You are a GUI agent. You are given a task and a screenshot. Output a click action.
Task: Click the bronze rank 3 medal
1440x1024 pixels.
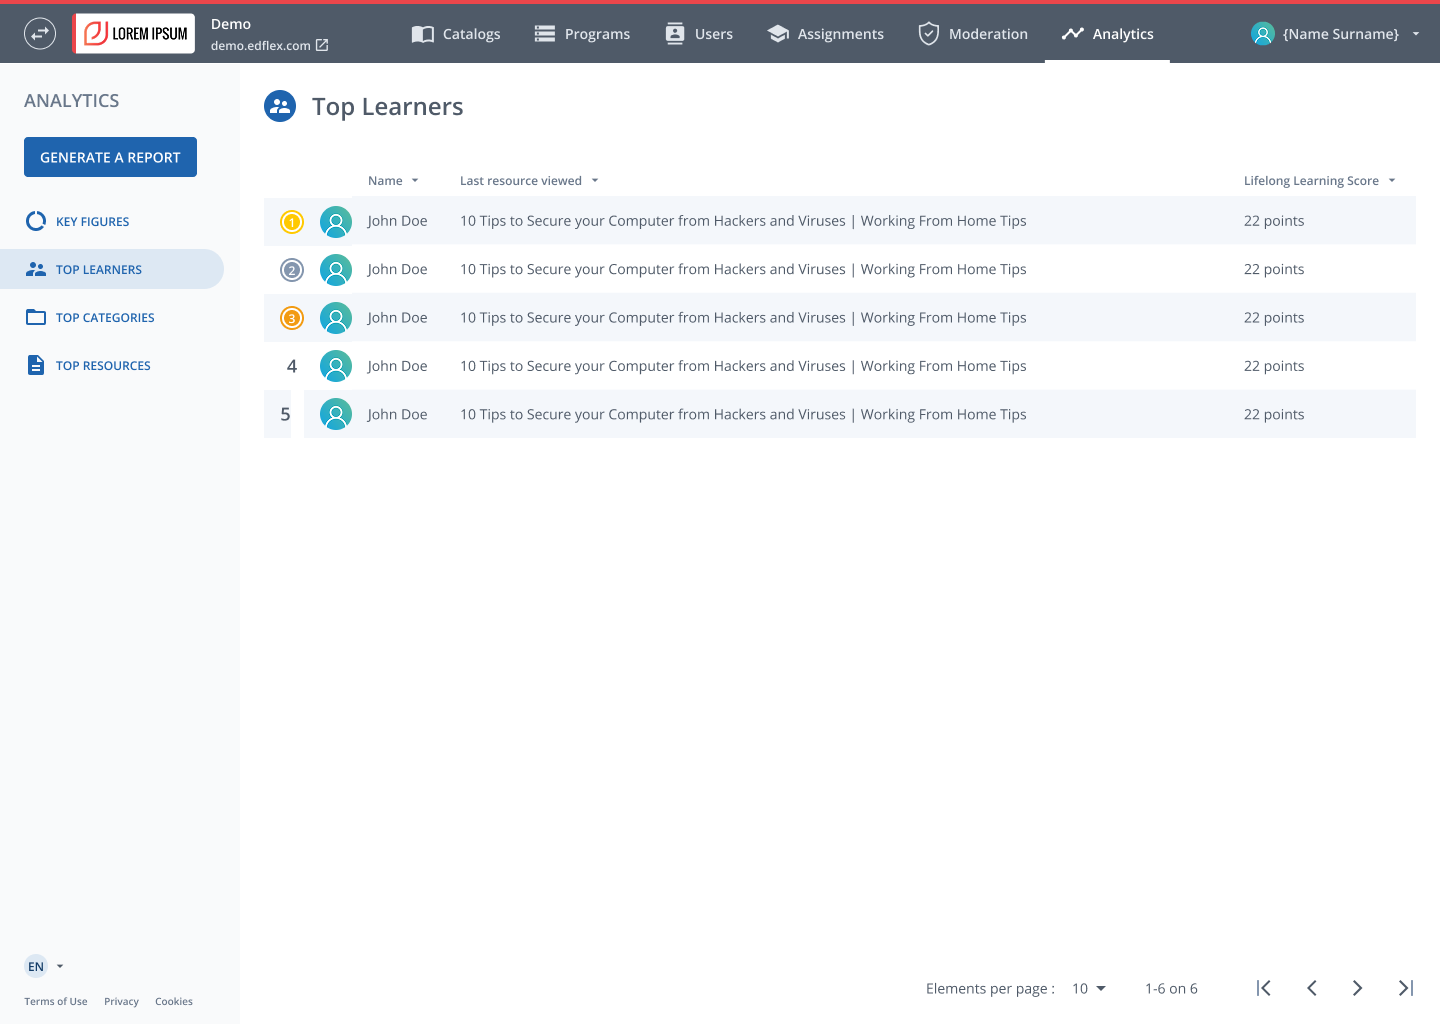(x=292, y=318)
